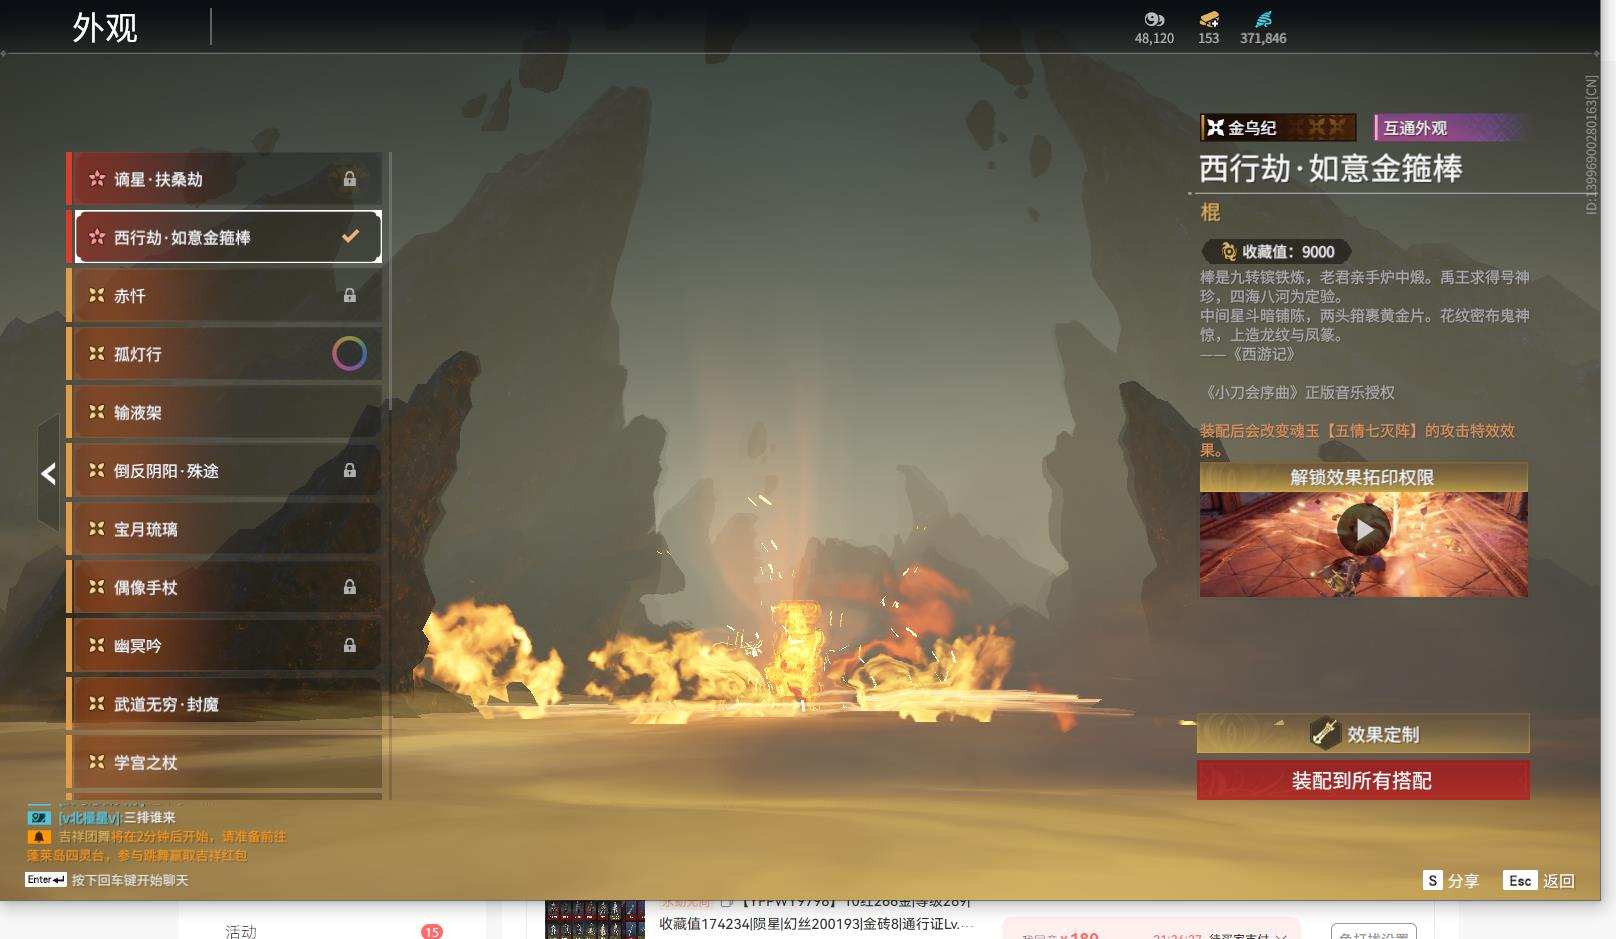Click the lock icon on 赤忏

tap(350, 295)
